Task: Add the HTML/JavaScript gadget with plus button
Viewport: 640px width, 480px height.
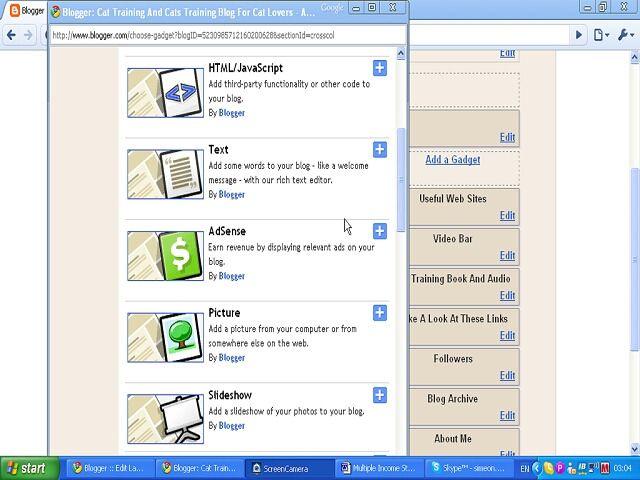Action: pyautogui.click(x=380, y=68)
